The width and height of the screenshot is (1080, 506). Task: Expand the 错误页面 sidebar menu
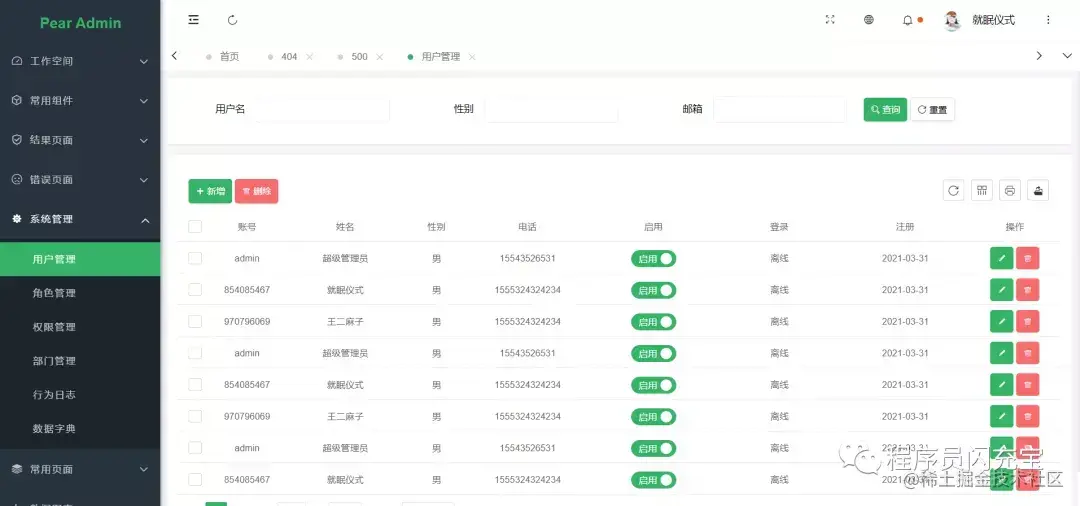[80, 180]
